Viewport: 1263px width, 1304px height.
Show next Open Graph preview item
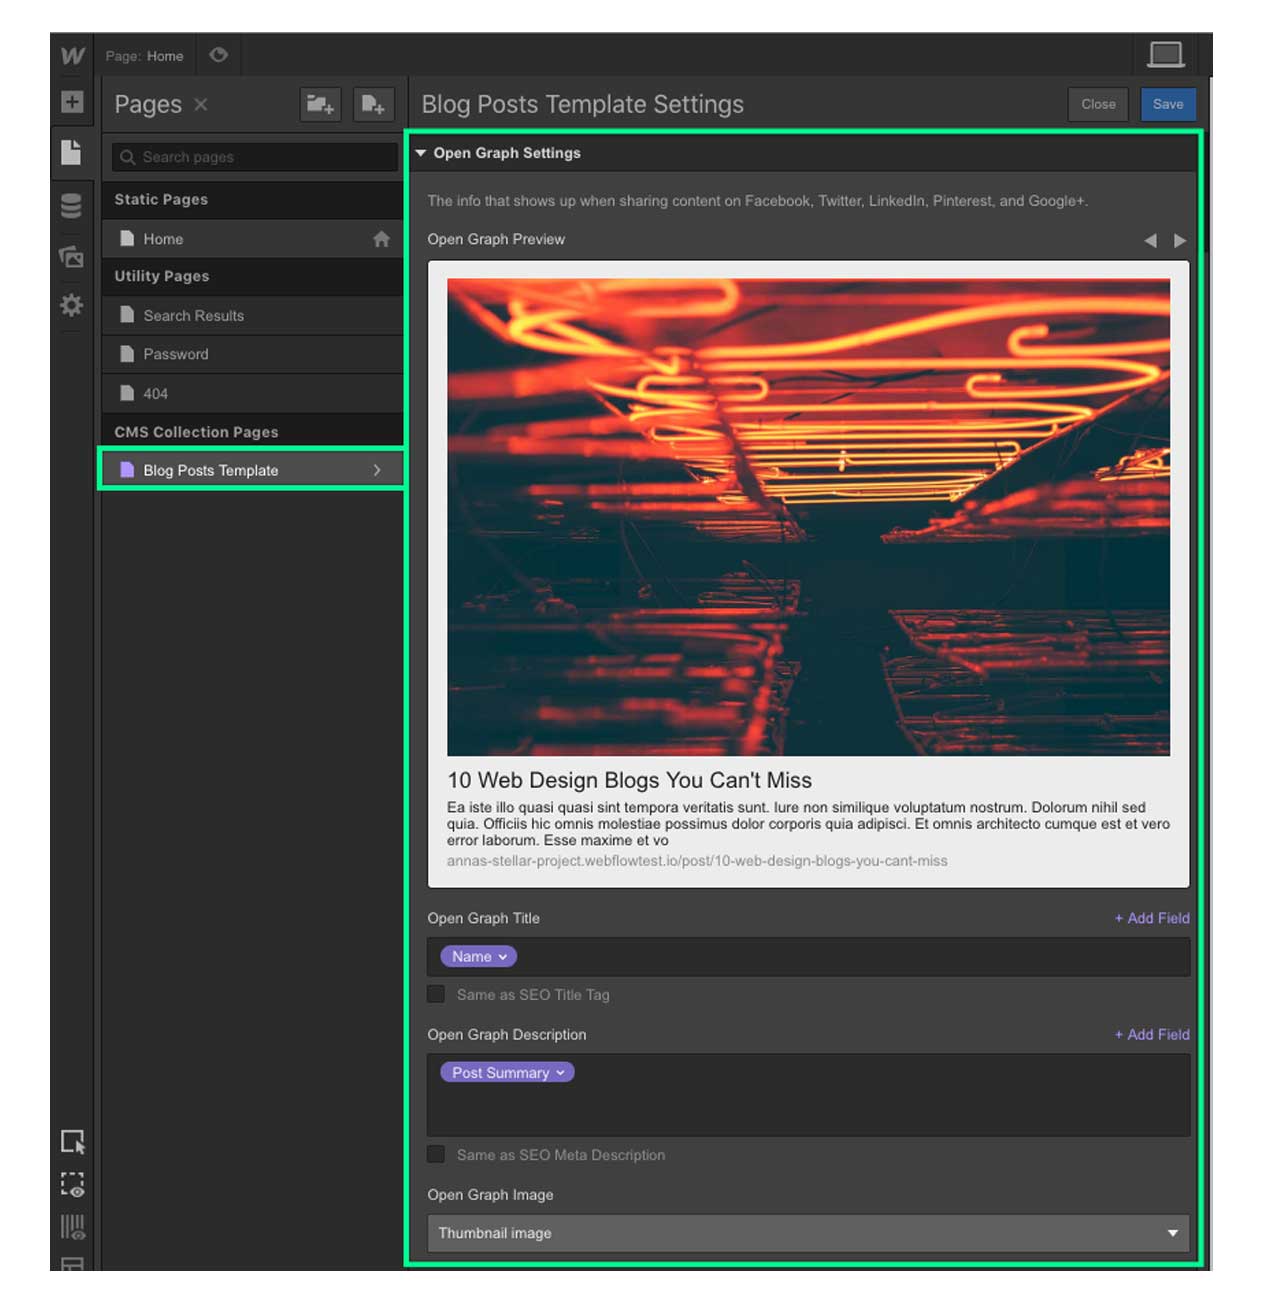pos(1180,240)
